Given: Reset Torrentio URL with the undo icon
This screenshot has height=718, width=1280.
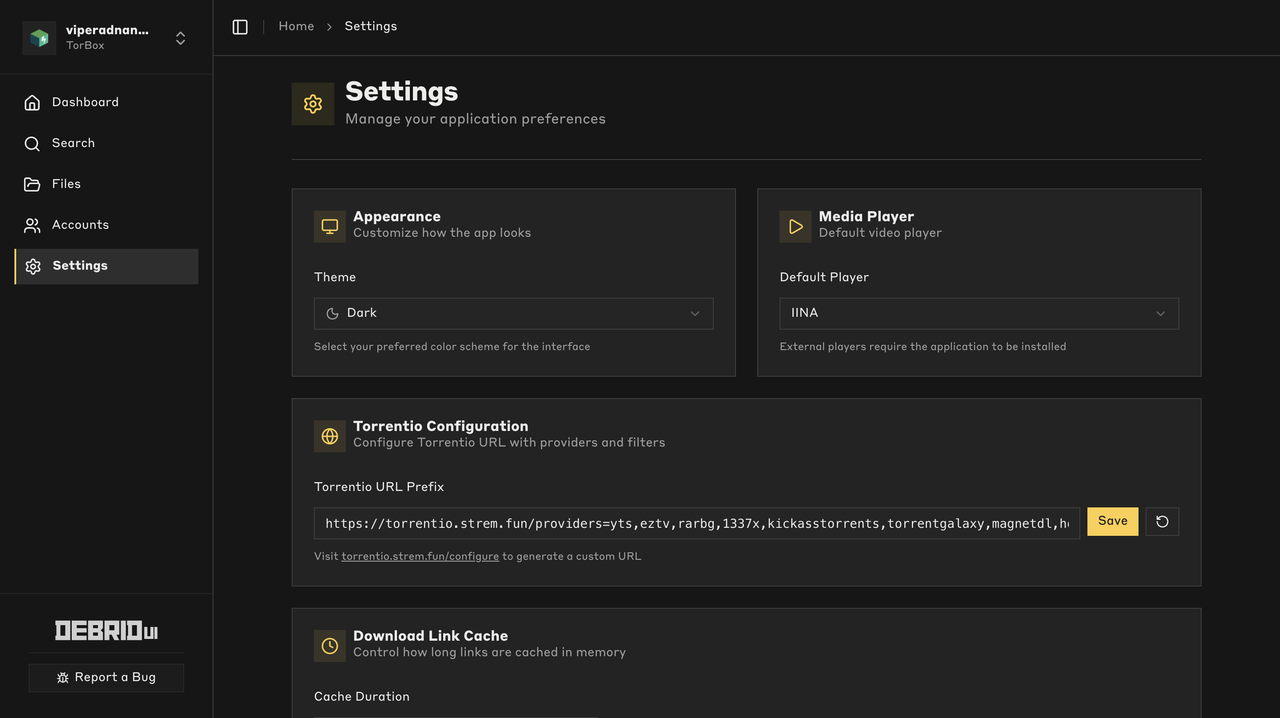Looking at the screenshot, I should [x=1162, y=521].
